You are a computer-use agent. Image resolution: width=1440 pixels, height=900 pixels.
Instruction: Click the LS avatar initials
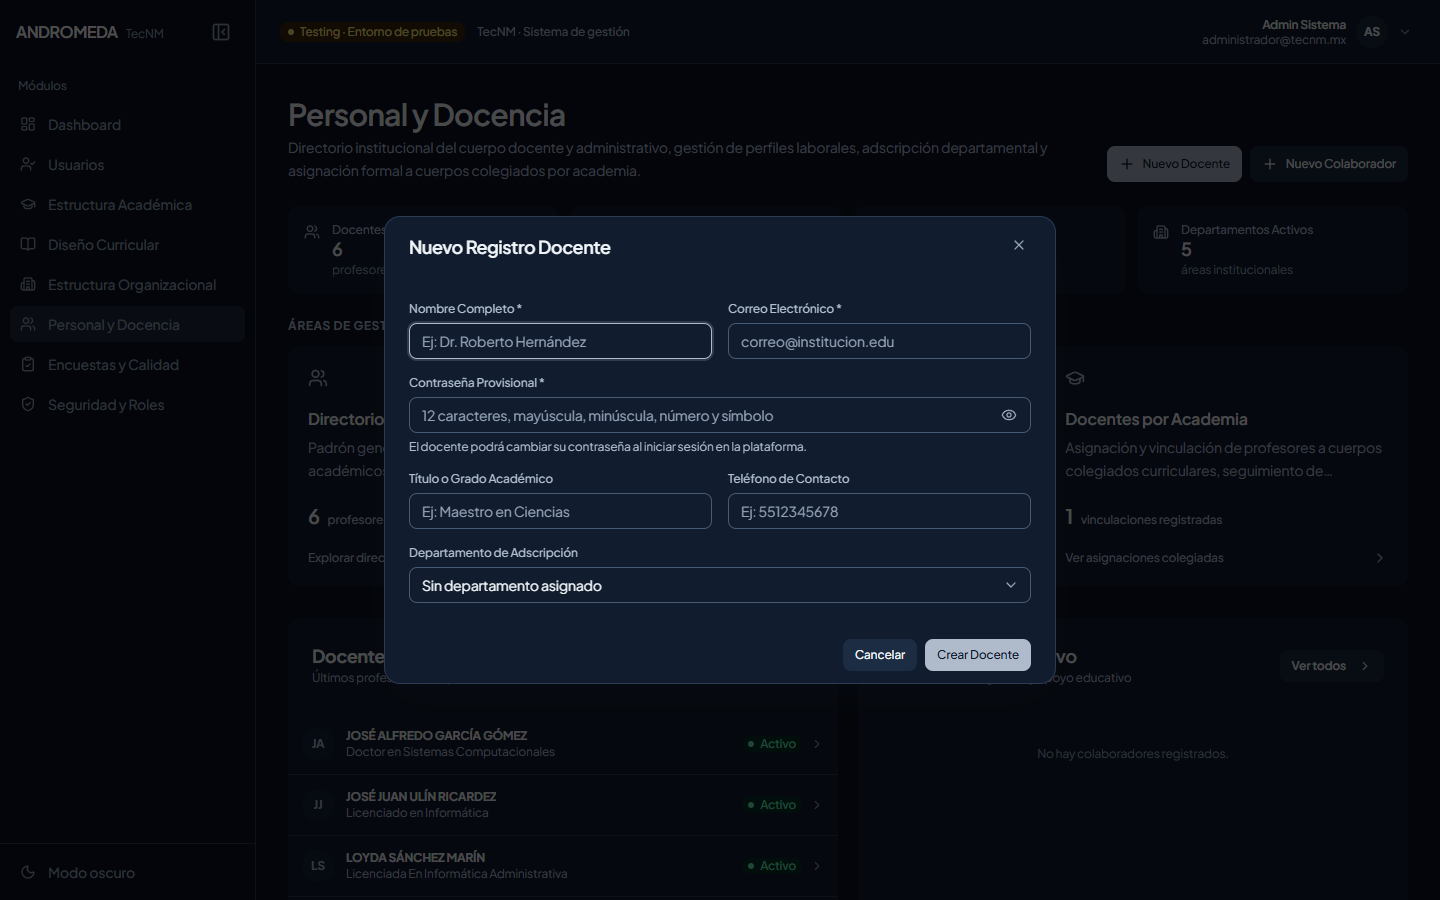(x=318, y=866)
